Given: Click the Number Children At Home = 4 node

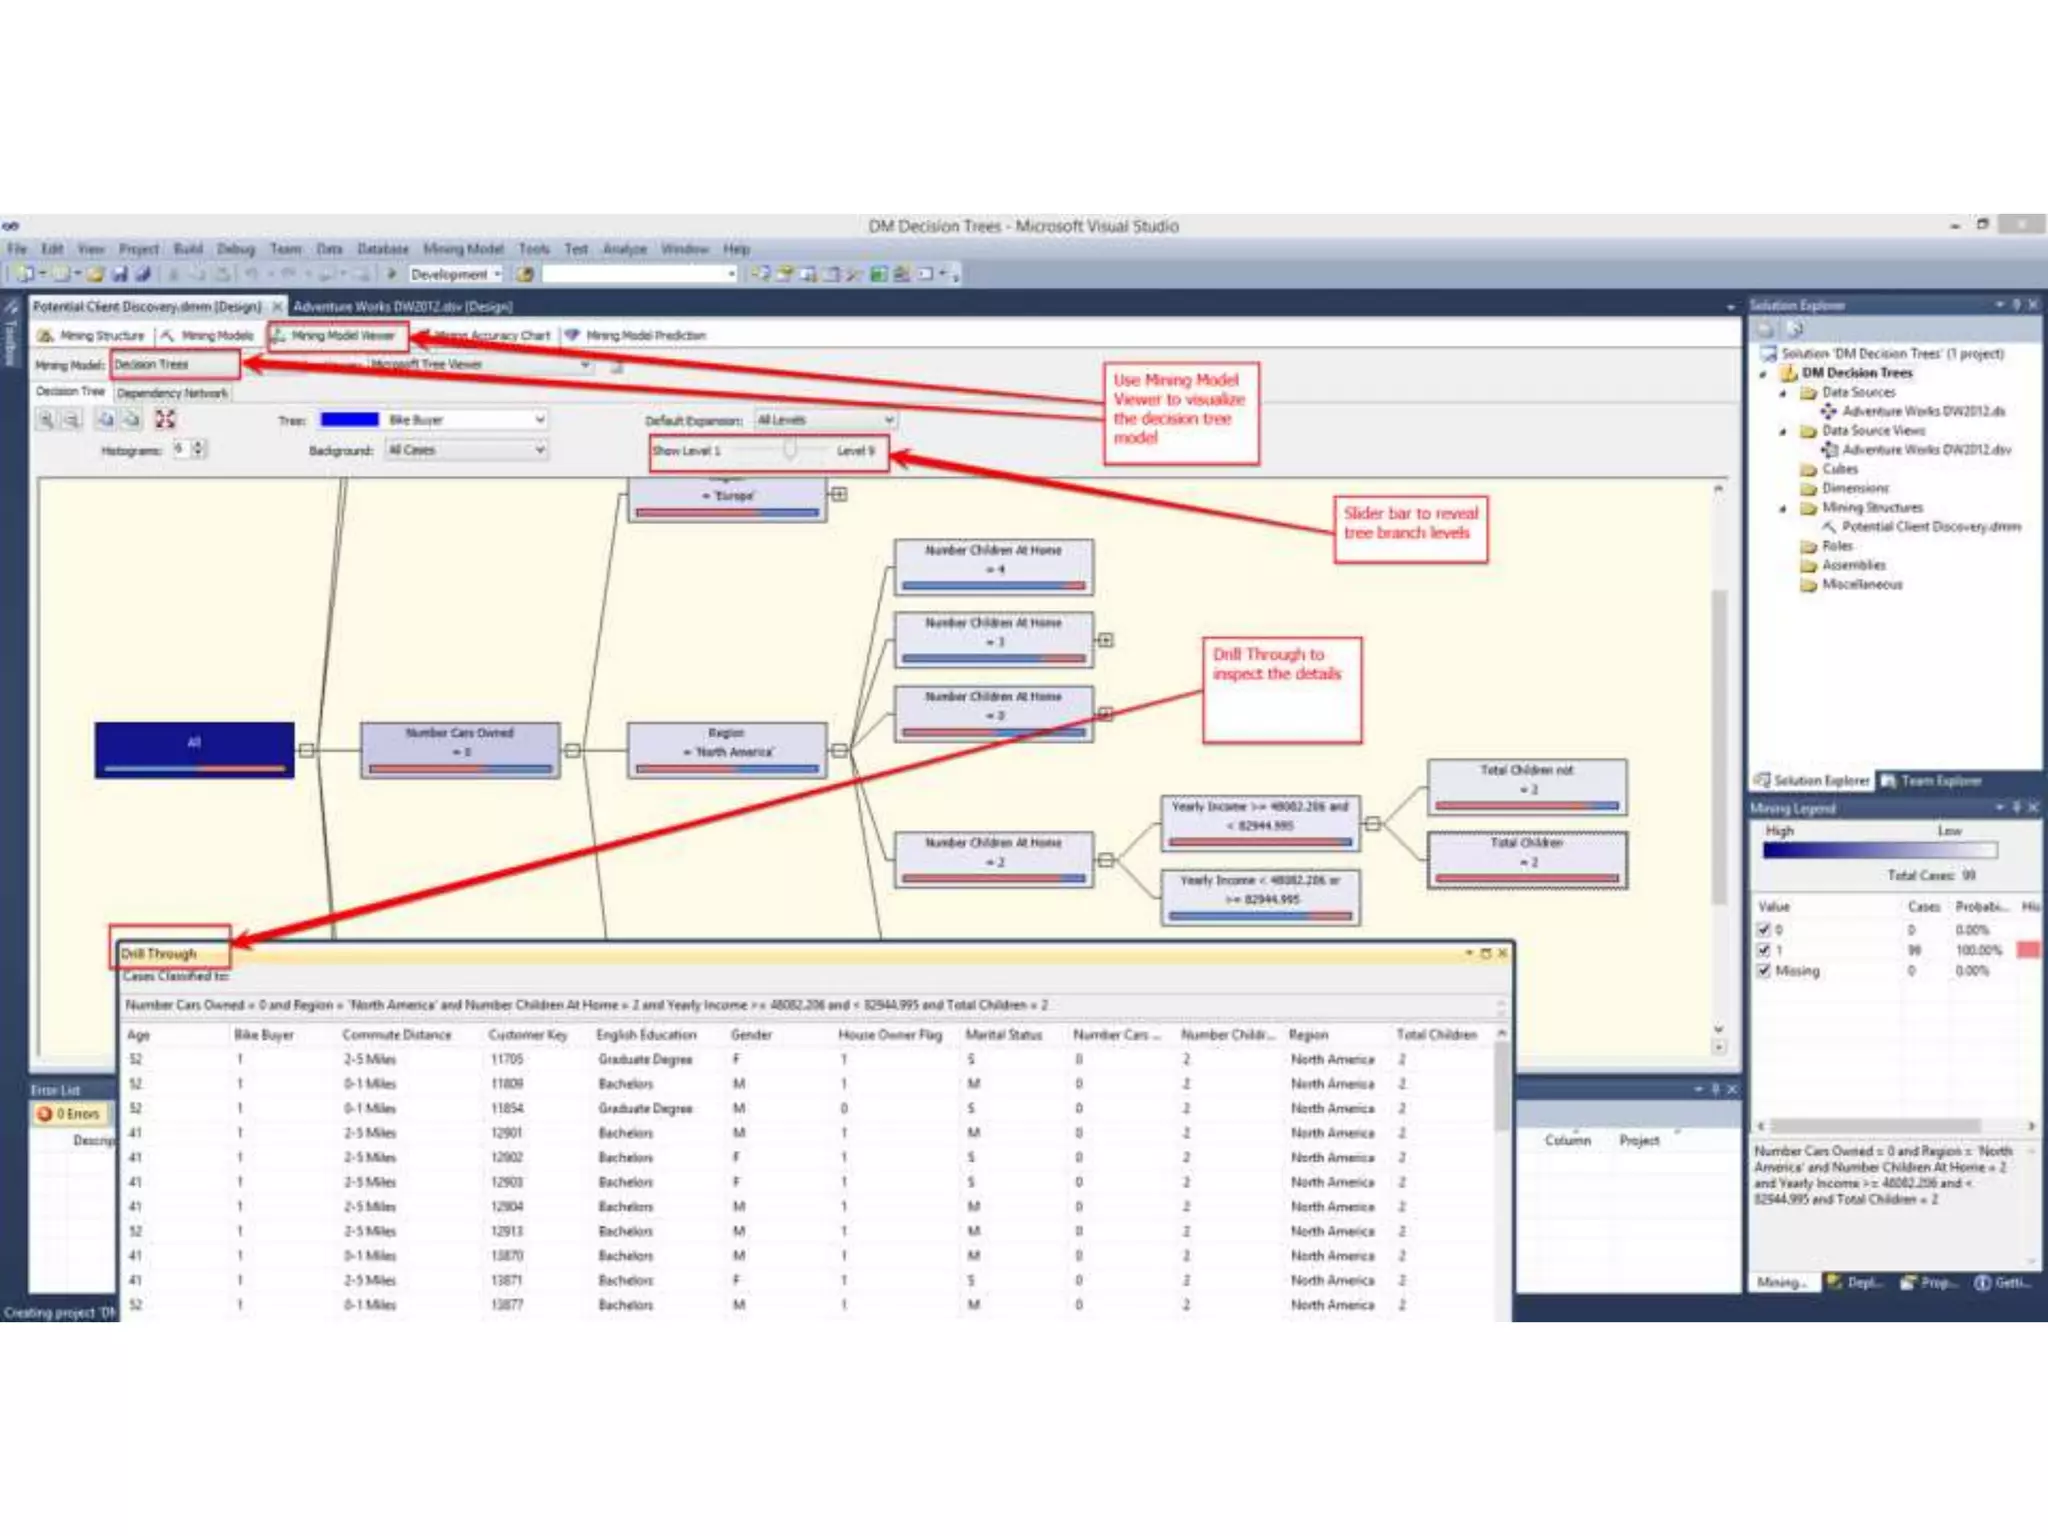Looking at the screenshot, I should pyautogui.click(x=994, y=567).
